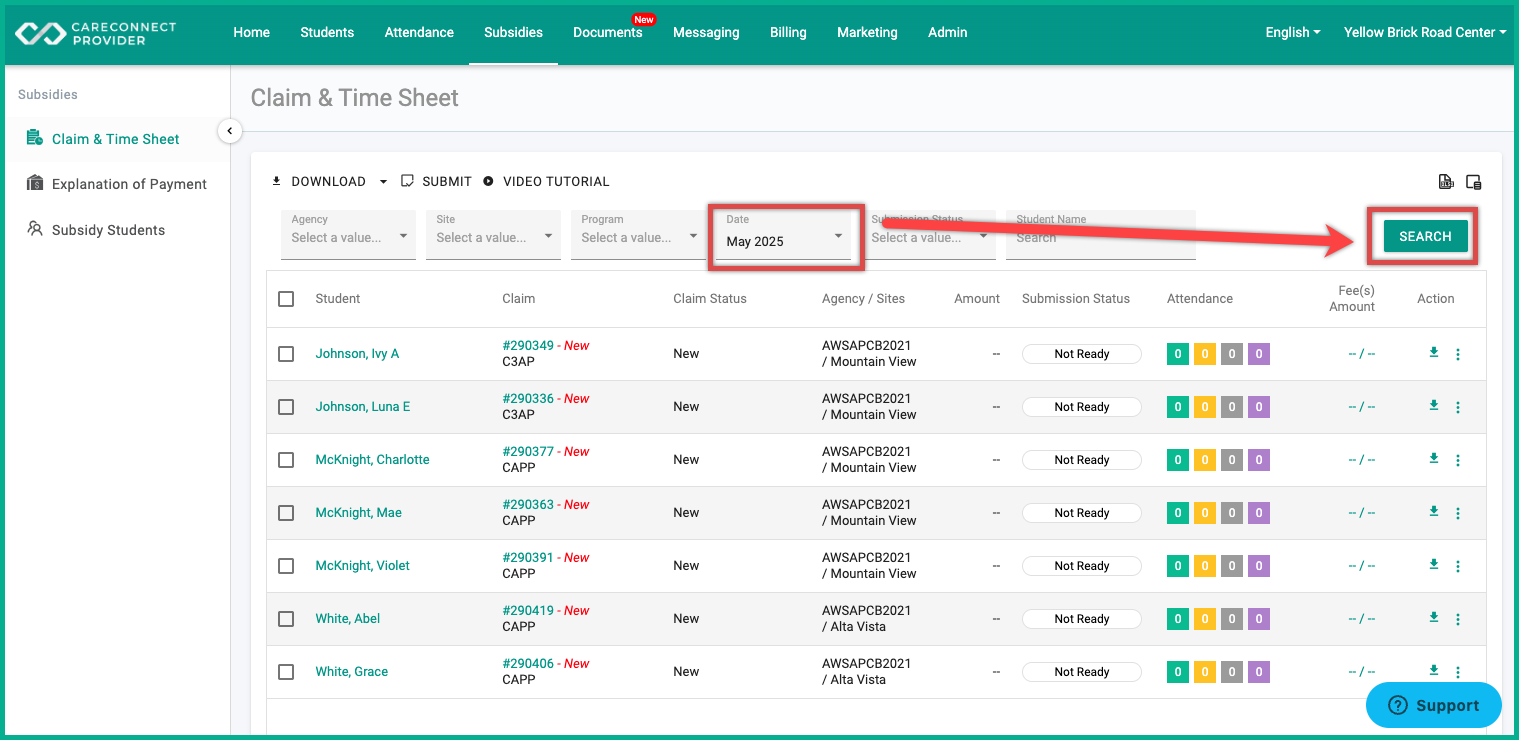Download claim for White, Abel

pos(1433,617)
